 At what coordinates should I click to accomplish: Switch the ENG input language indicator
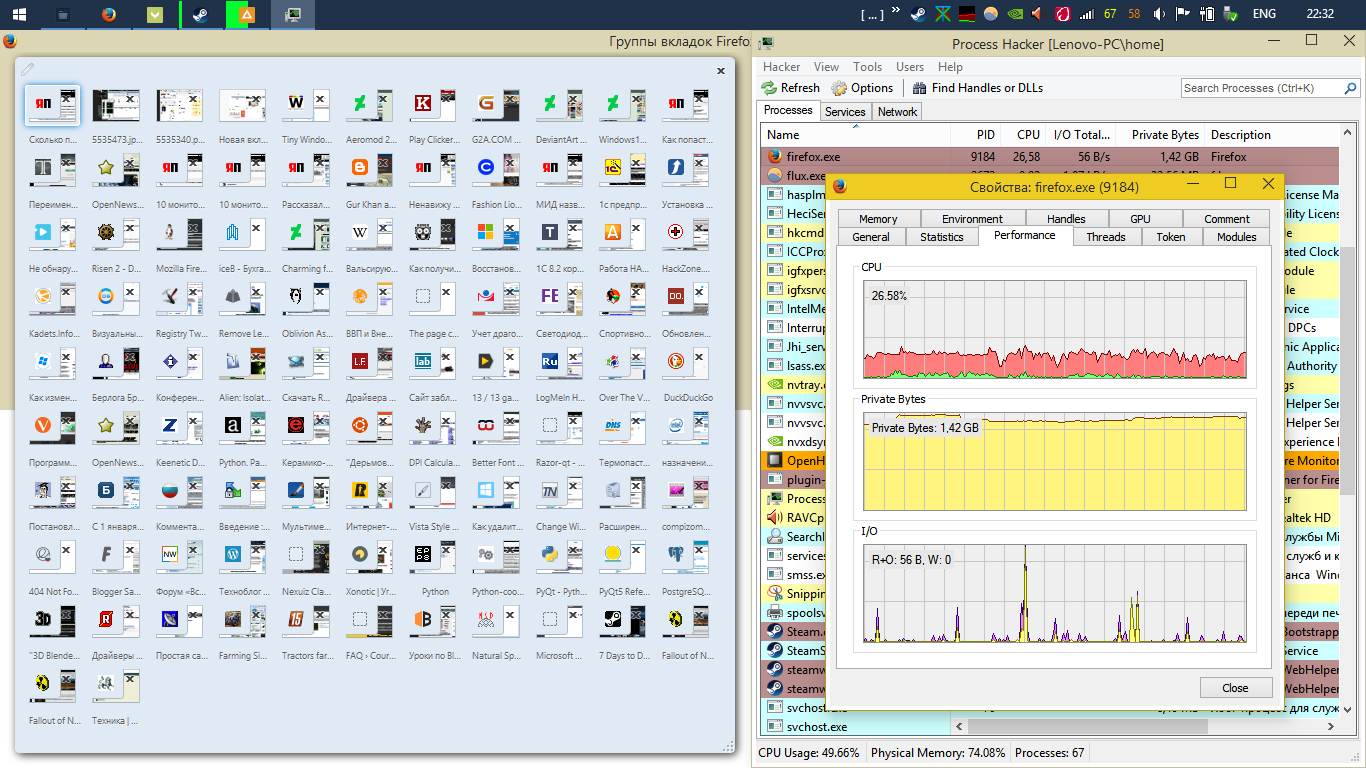tap(1264, 14)
